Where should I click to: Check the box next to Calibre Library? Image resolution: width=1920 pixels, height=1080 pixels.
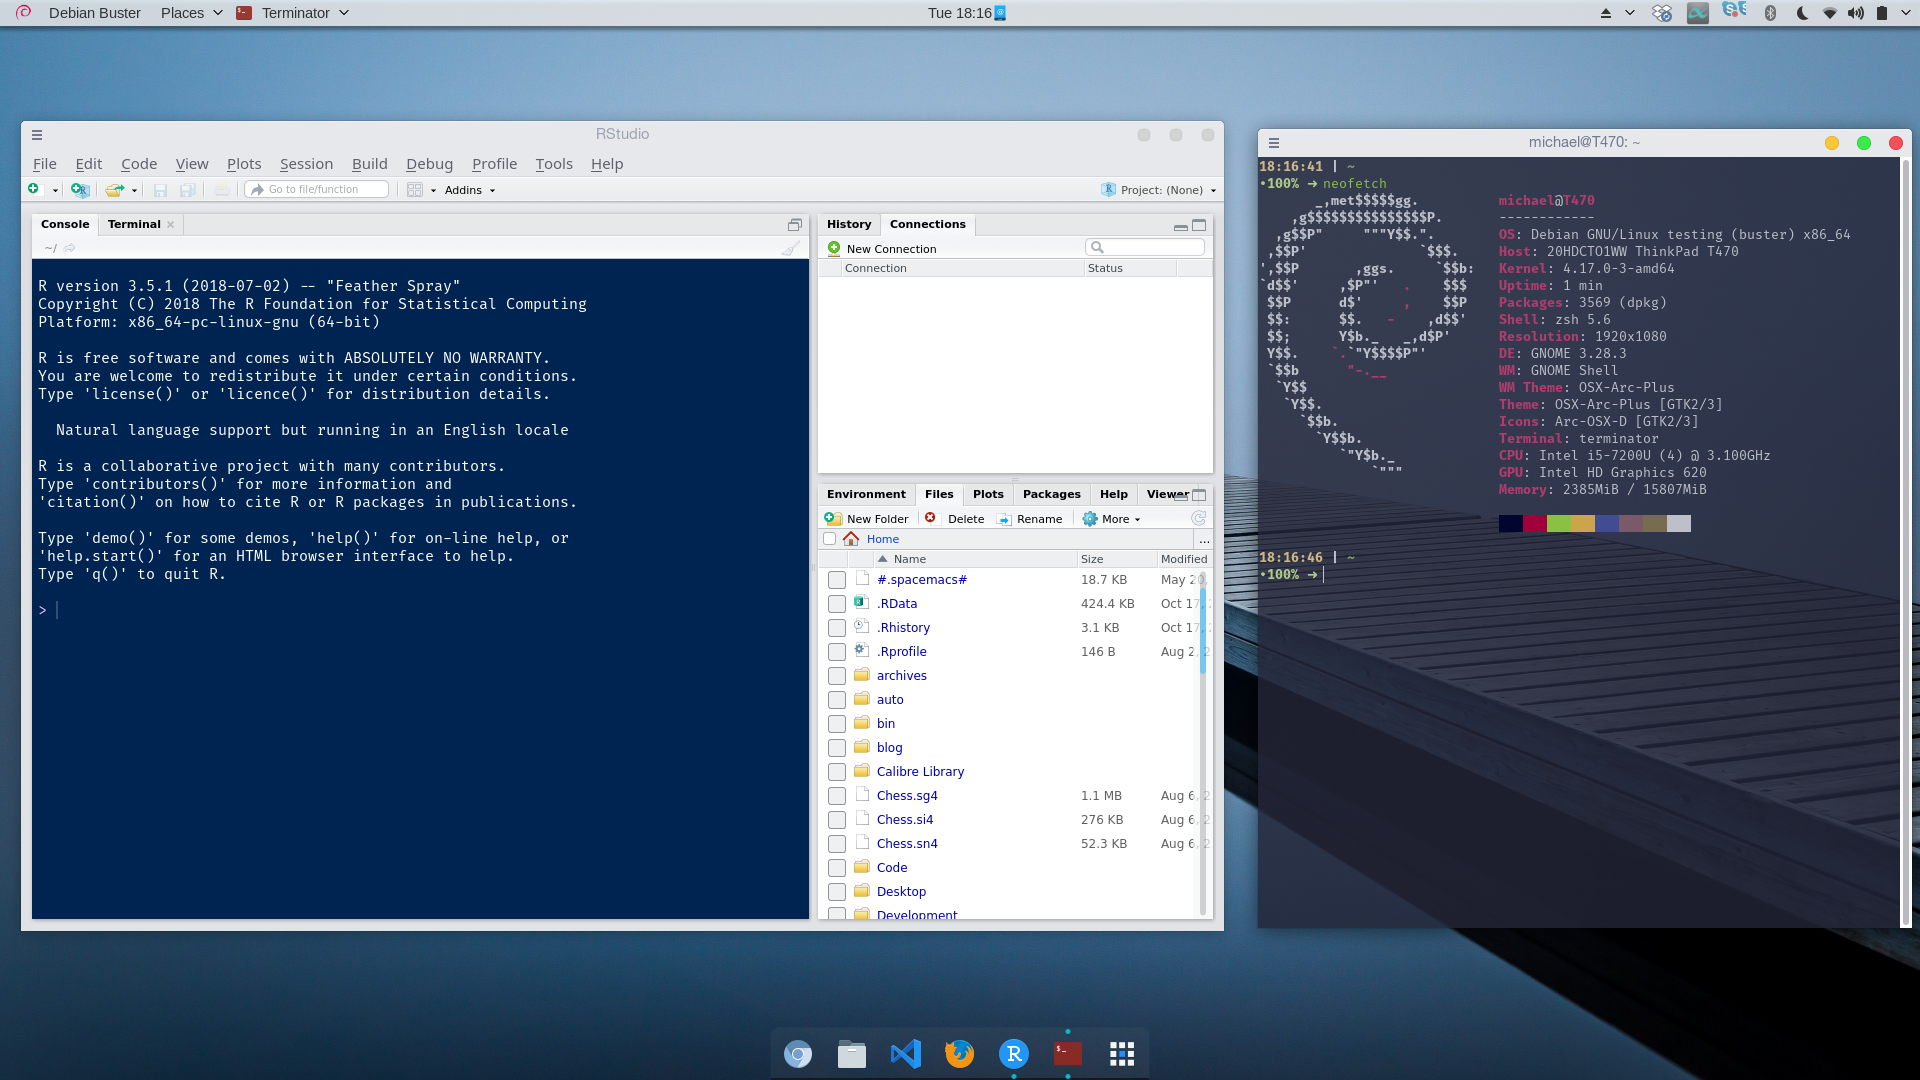point(837,772)
